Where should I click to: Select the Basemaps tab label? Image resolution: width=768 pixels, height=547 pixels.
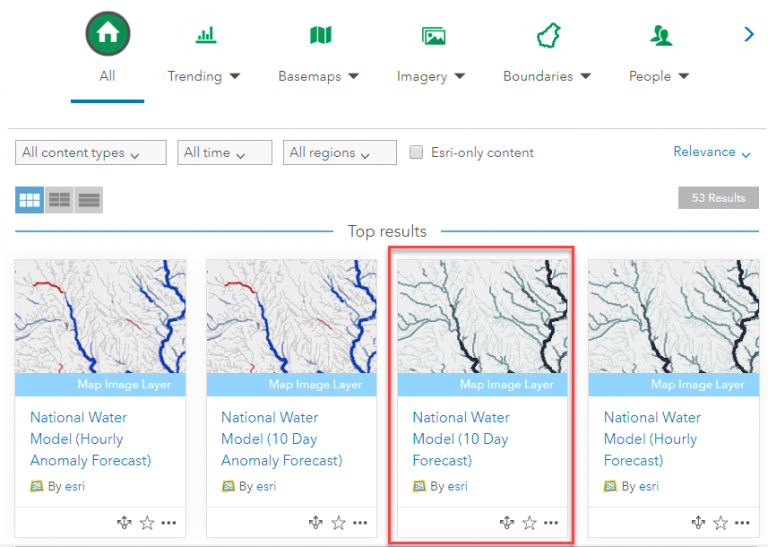click(x=310, y=76)
